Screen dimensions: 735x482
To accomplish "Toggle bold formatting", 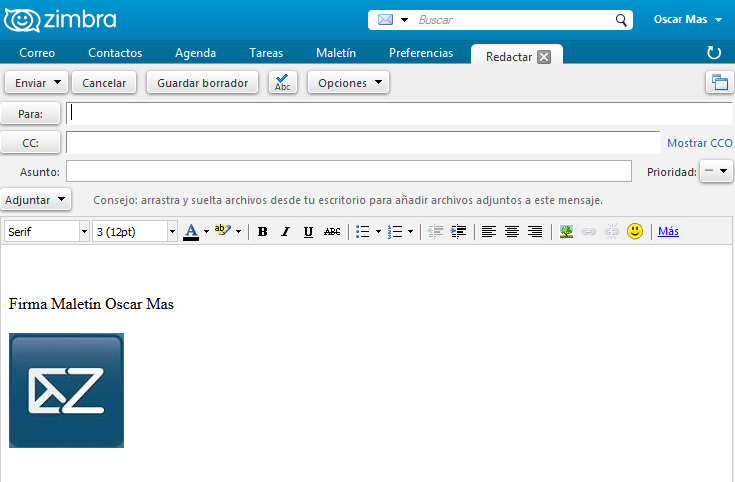I will pyautogui.click(x=262, y=232).
